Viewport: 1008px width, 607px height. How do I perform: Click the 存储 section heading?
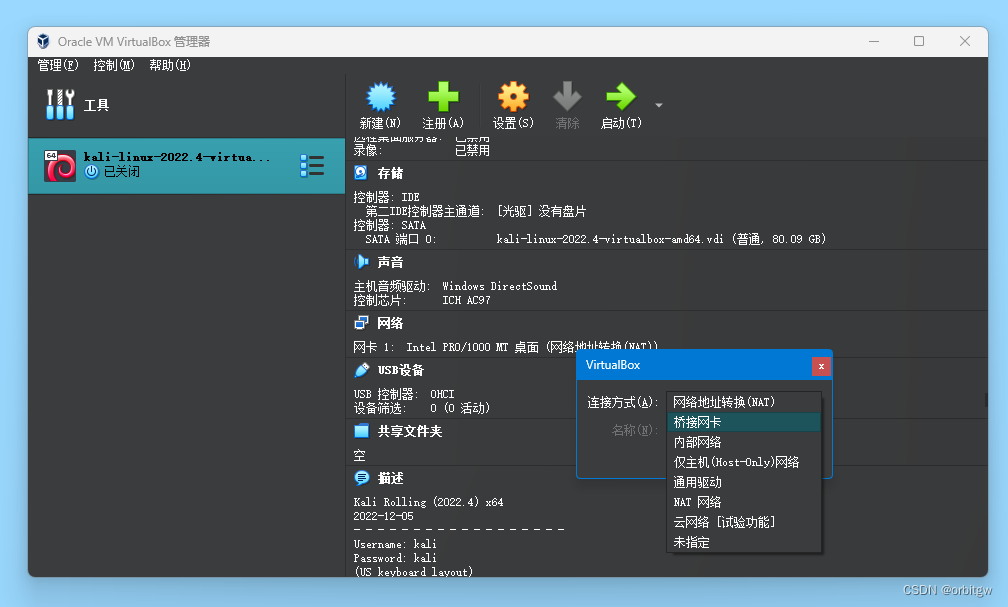tap(390, 173)
